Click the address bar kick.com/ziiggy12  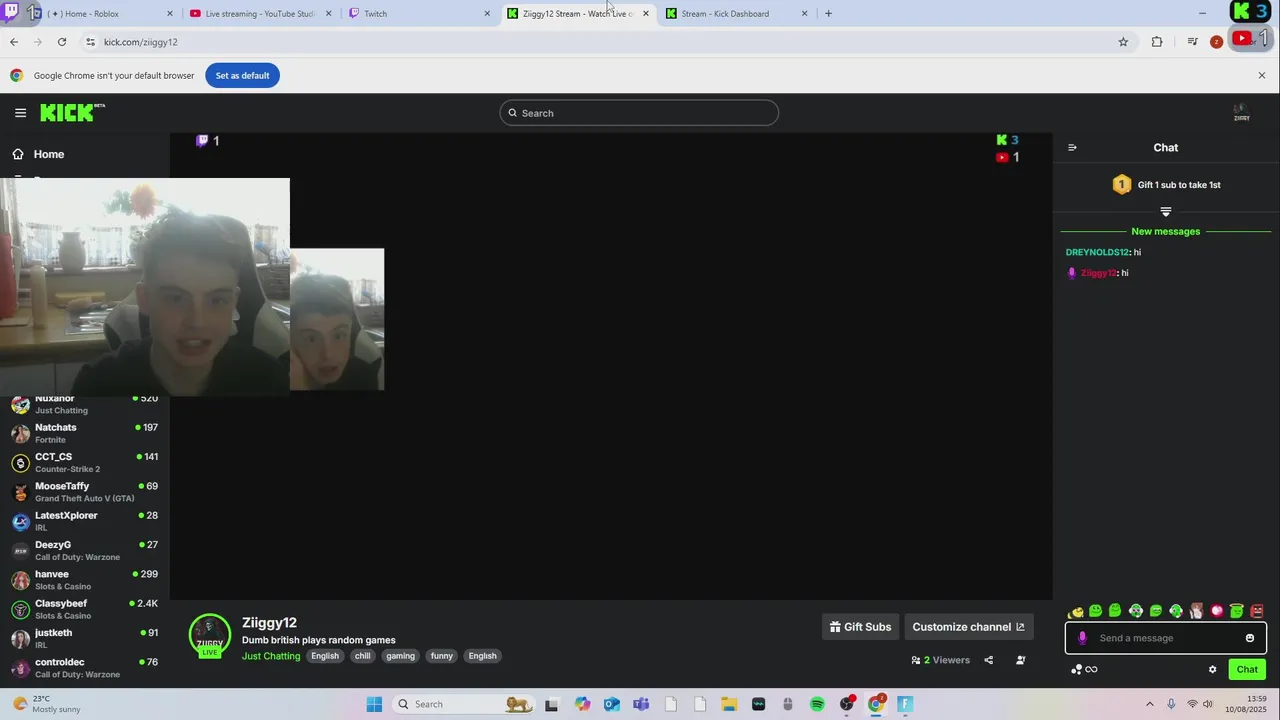[x=600, y=42]
